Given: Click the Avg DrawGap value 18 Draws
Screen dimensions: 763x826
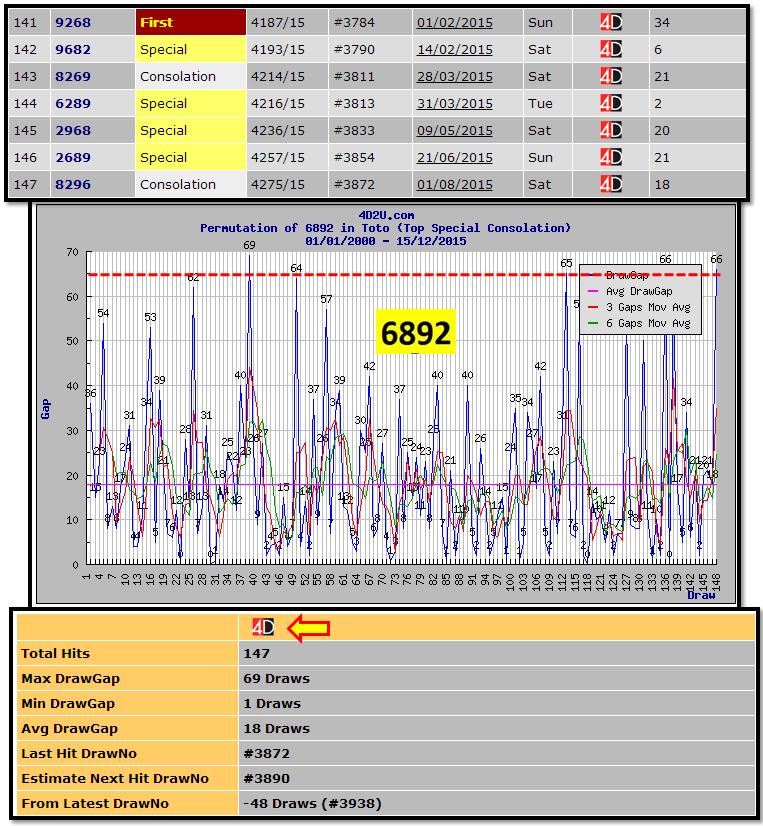Looking at the screenshot, I should pyautogui.click(x=276, y=729).
